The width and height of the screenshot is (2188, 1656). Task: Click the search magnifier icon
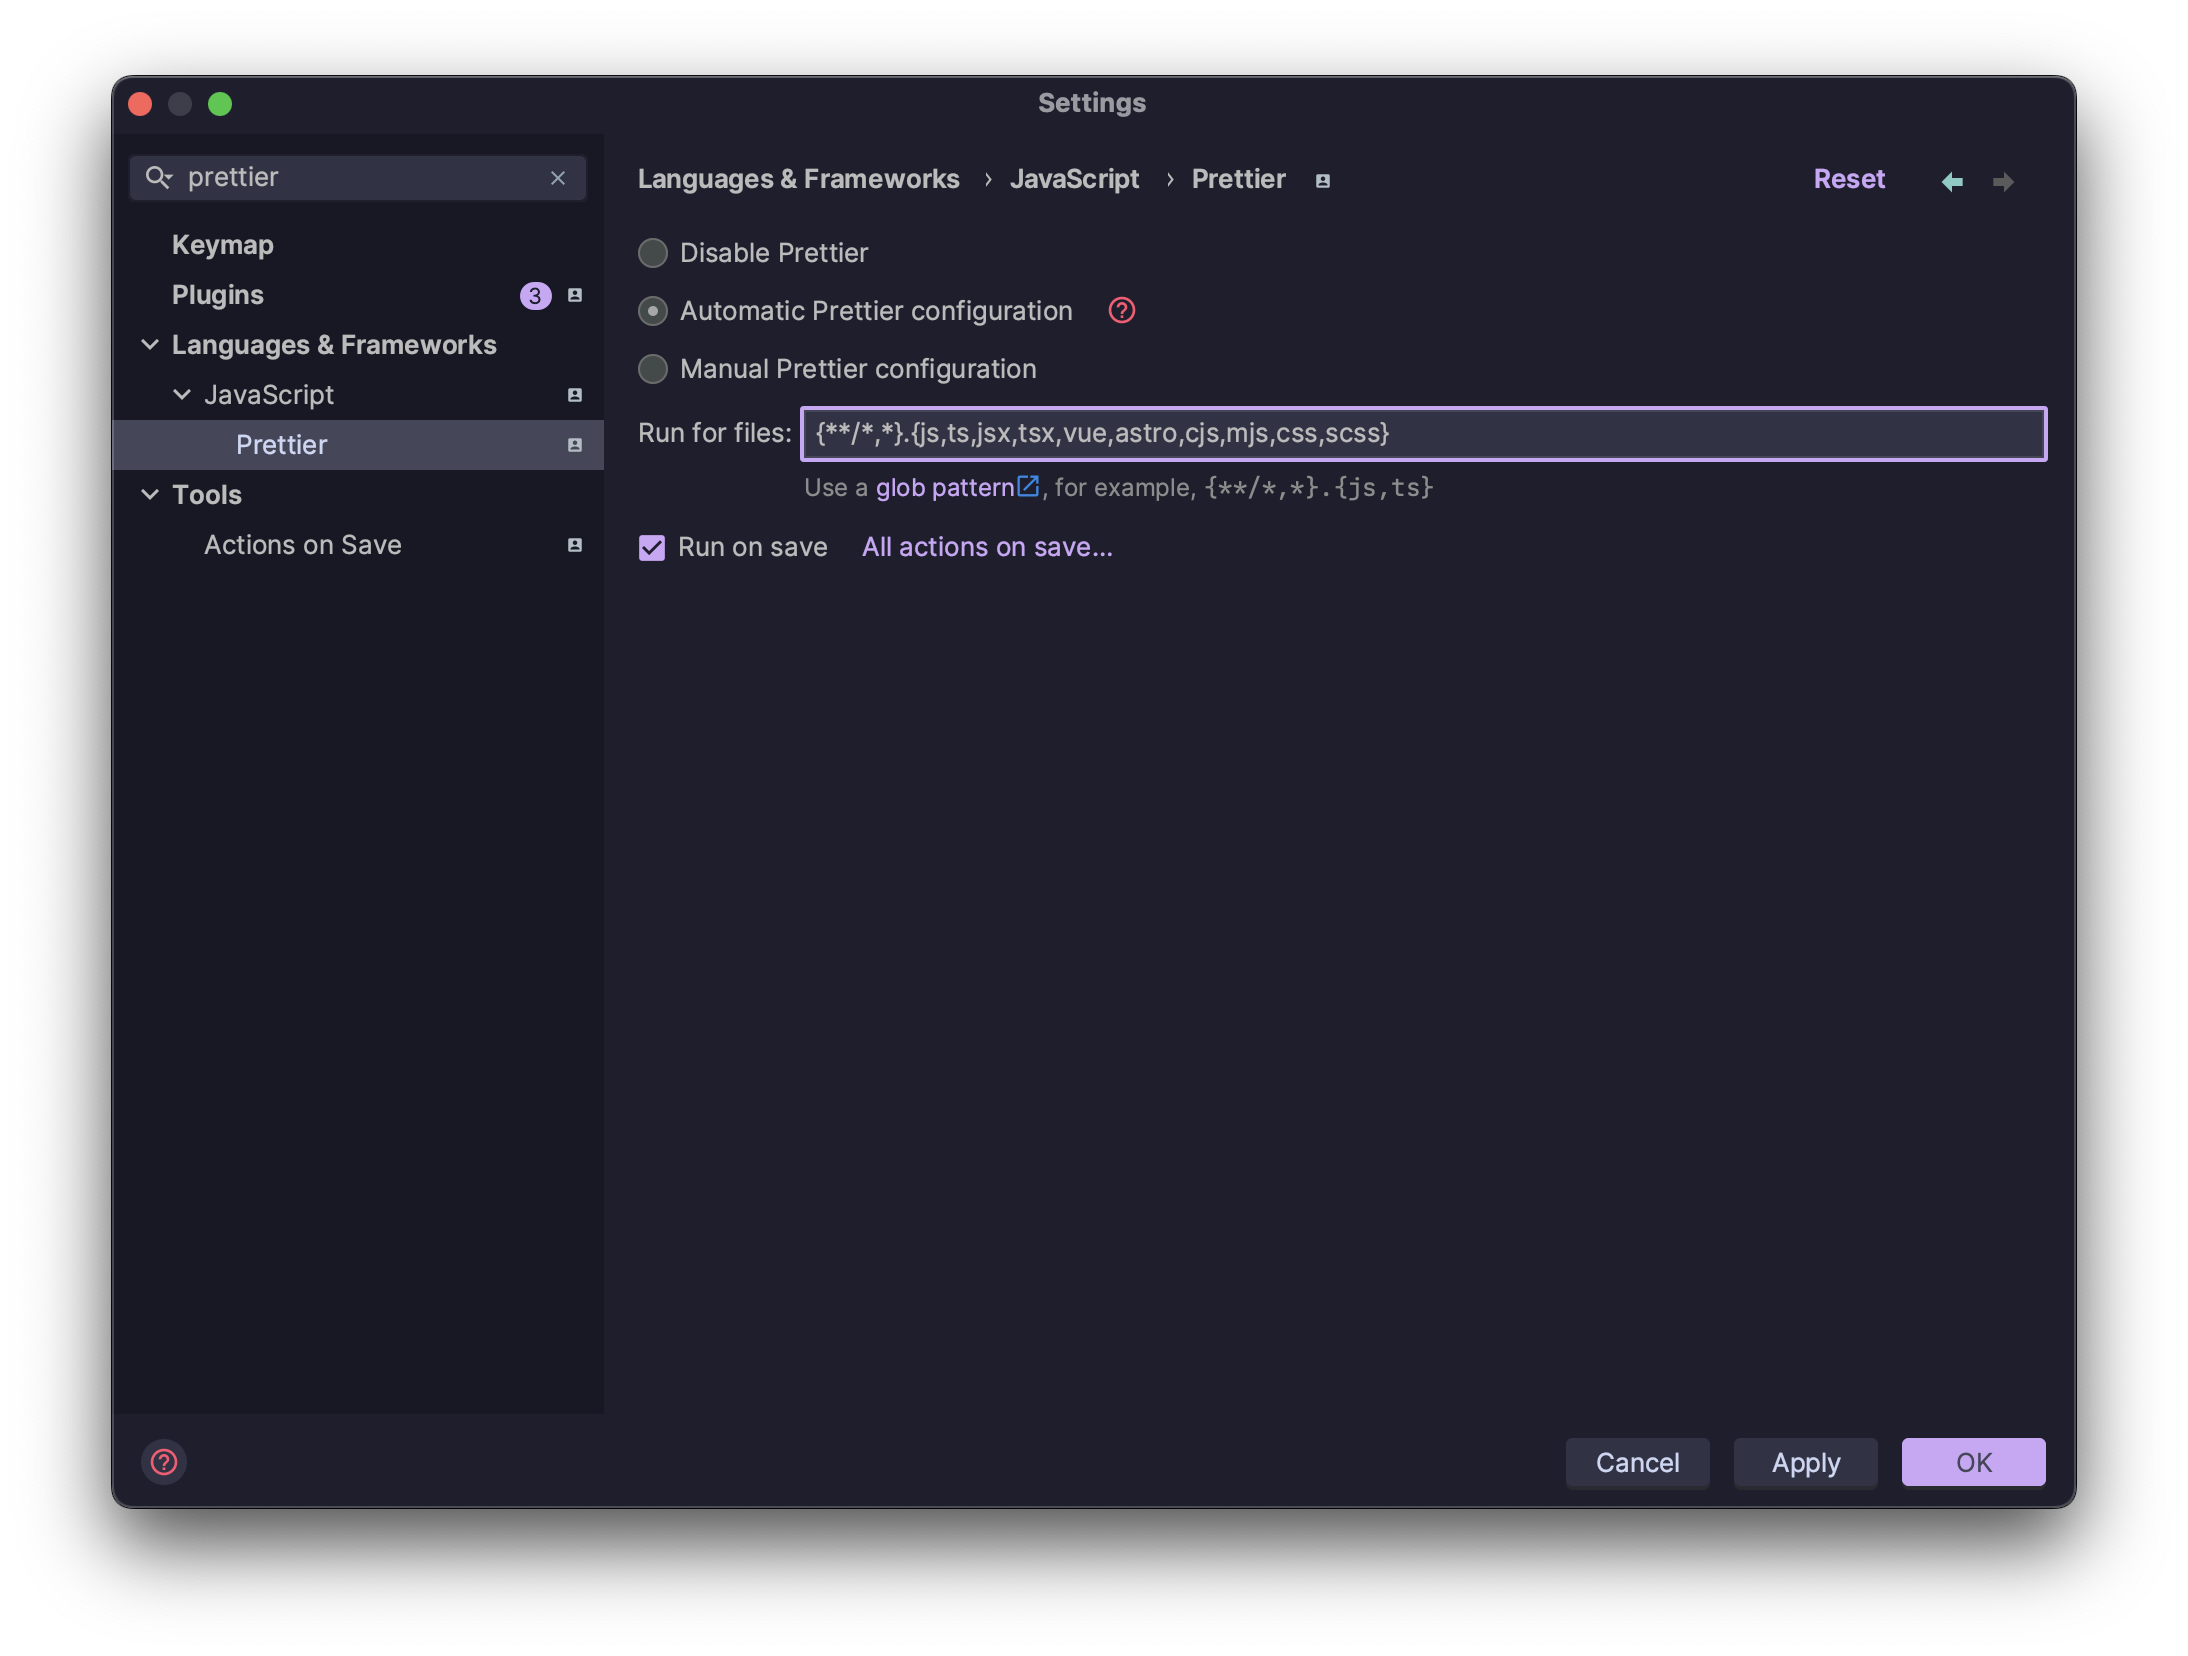(x=160, y=177)
